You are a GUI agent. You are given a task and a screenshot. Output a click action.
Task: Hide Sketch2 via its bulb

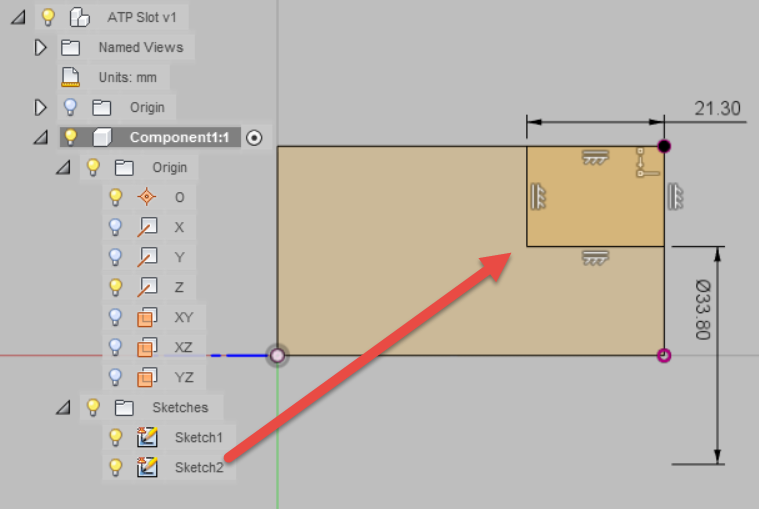tap(116, 467)
